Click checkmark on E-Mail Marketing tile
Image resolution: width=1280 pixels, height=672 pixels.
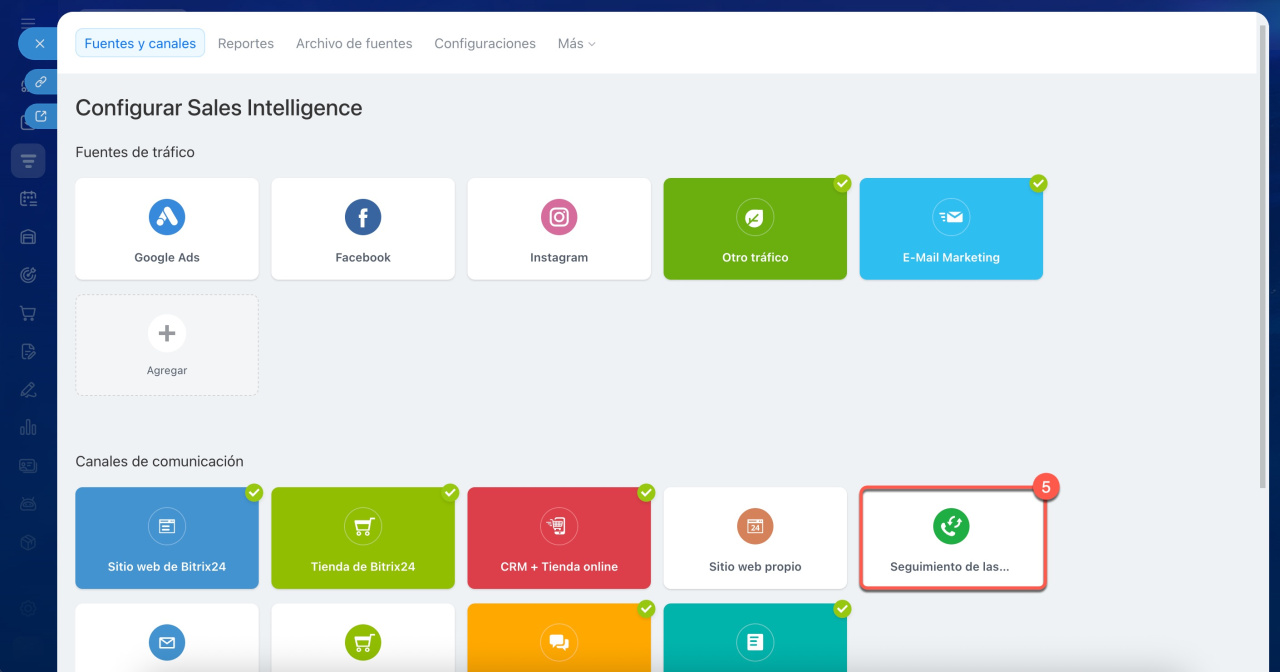1038,183
